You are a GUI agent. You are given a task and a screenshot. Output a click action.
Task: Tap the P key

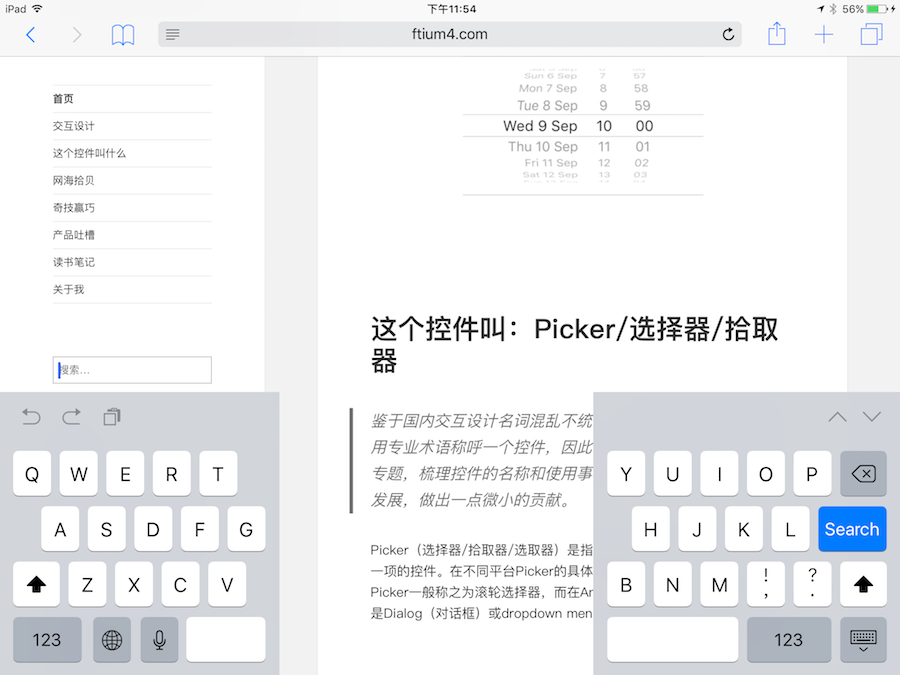tap(812, 474)
